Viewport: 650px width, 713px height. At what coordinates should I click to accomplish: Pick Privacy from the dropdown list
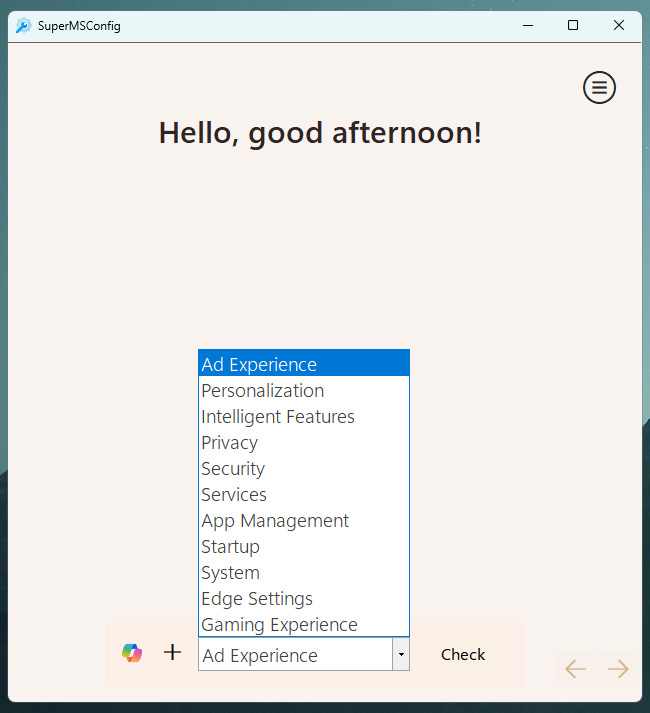304,442
